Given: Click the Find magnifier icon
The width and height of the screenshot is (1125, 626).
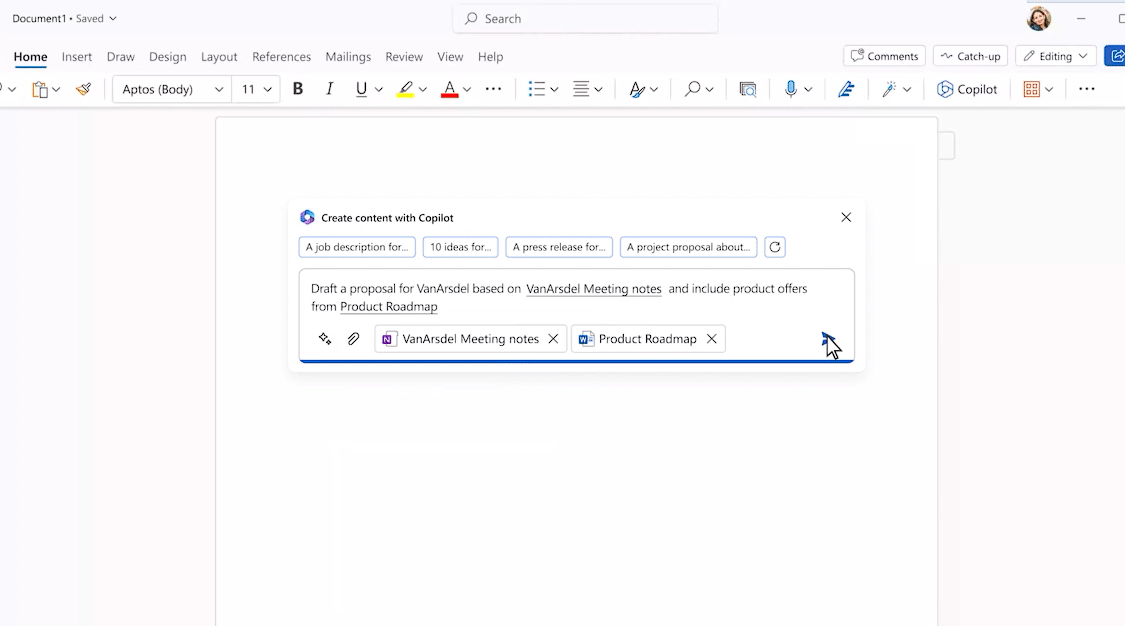Looking at the screenshot, I should [692, 89].
